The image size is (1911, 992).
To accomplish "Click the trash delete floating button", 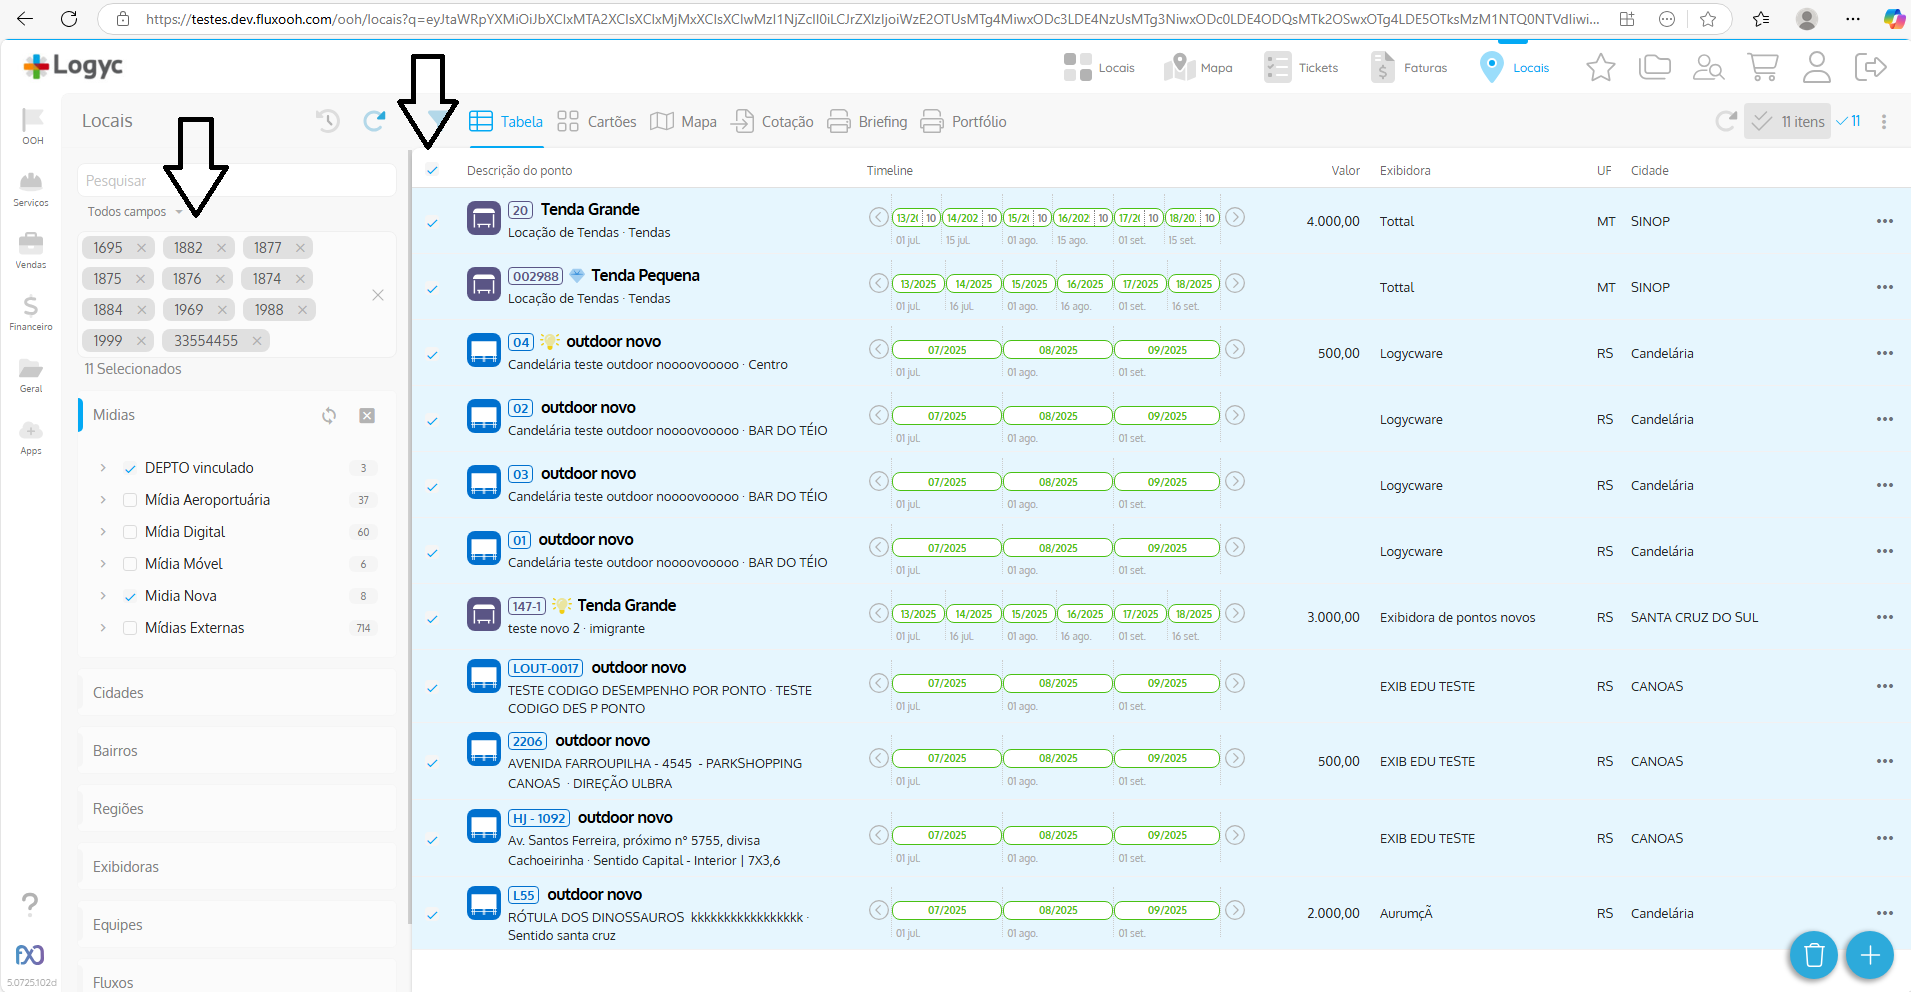I will [1813, 956].
